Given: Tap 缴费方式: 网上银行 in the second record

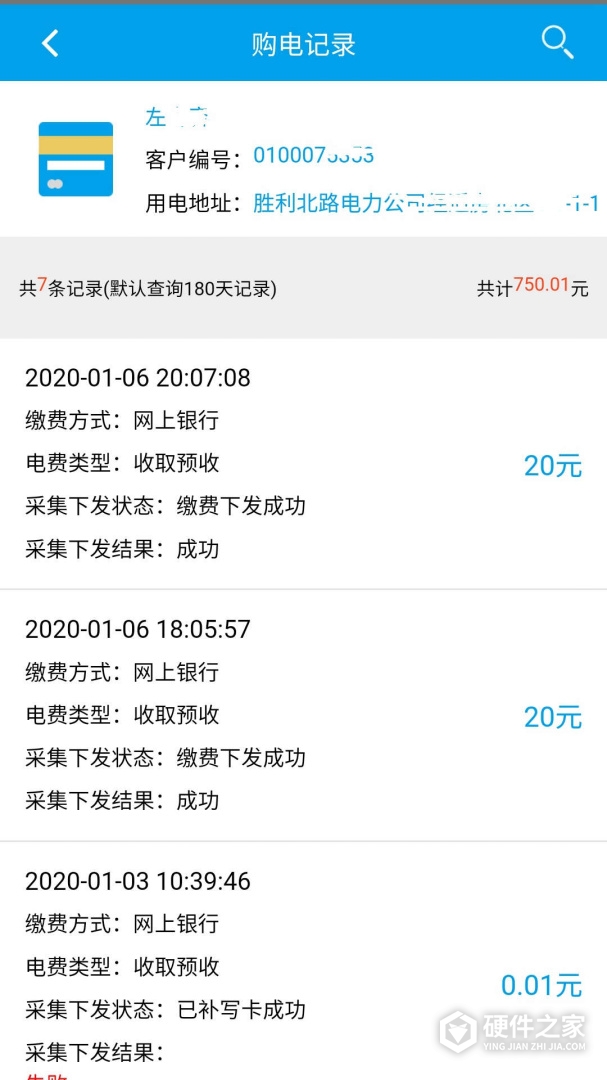Looking at the screenshot, I should coord(122,673).
